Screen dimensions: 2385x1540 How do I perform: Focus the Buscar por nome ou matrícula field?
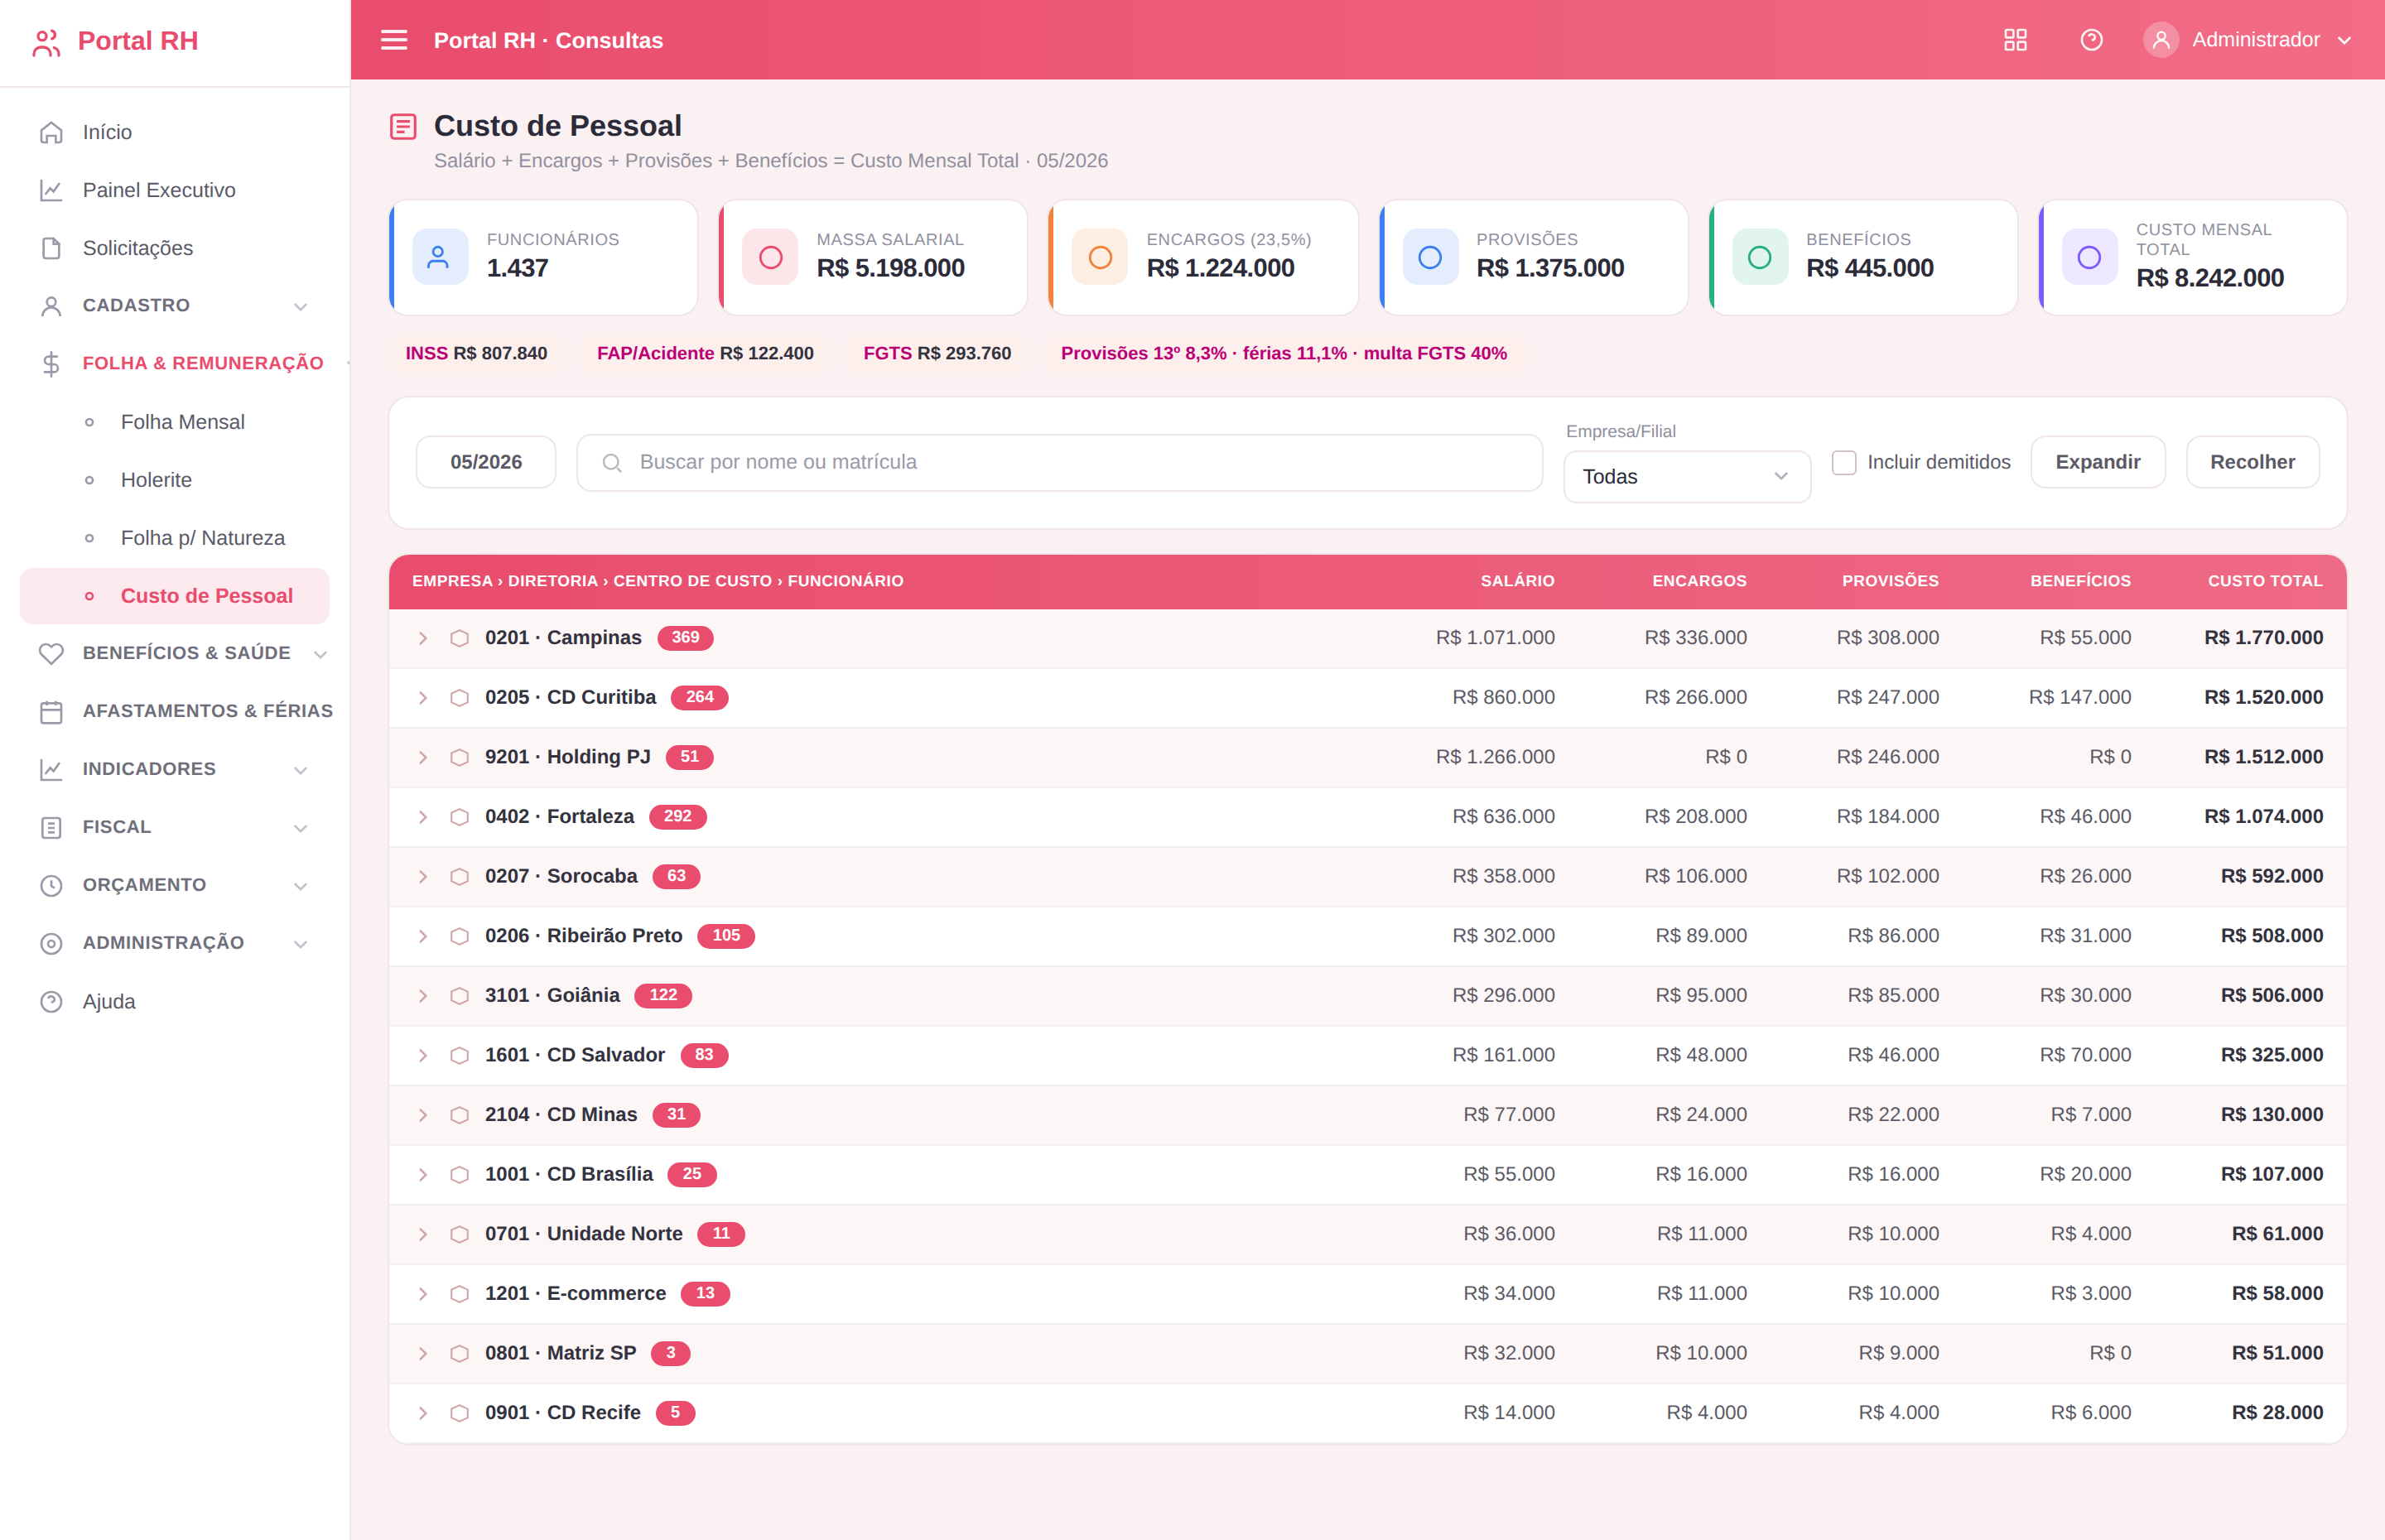pyautogui.click(x=1059, y=462)
